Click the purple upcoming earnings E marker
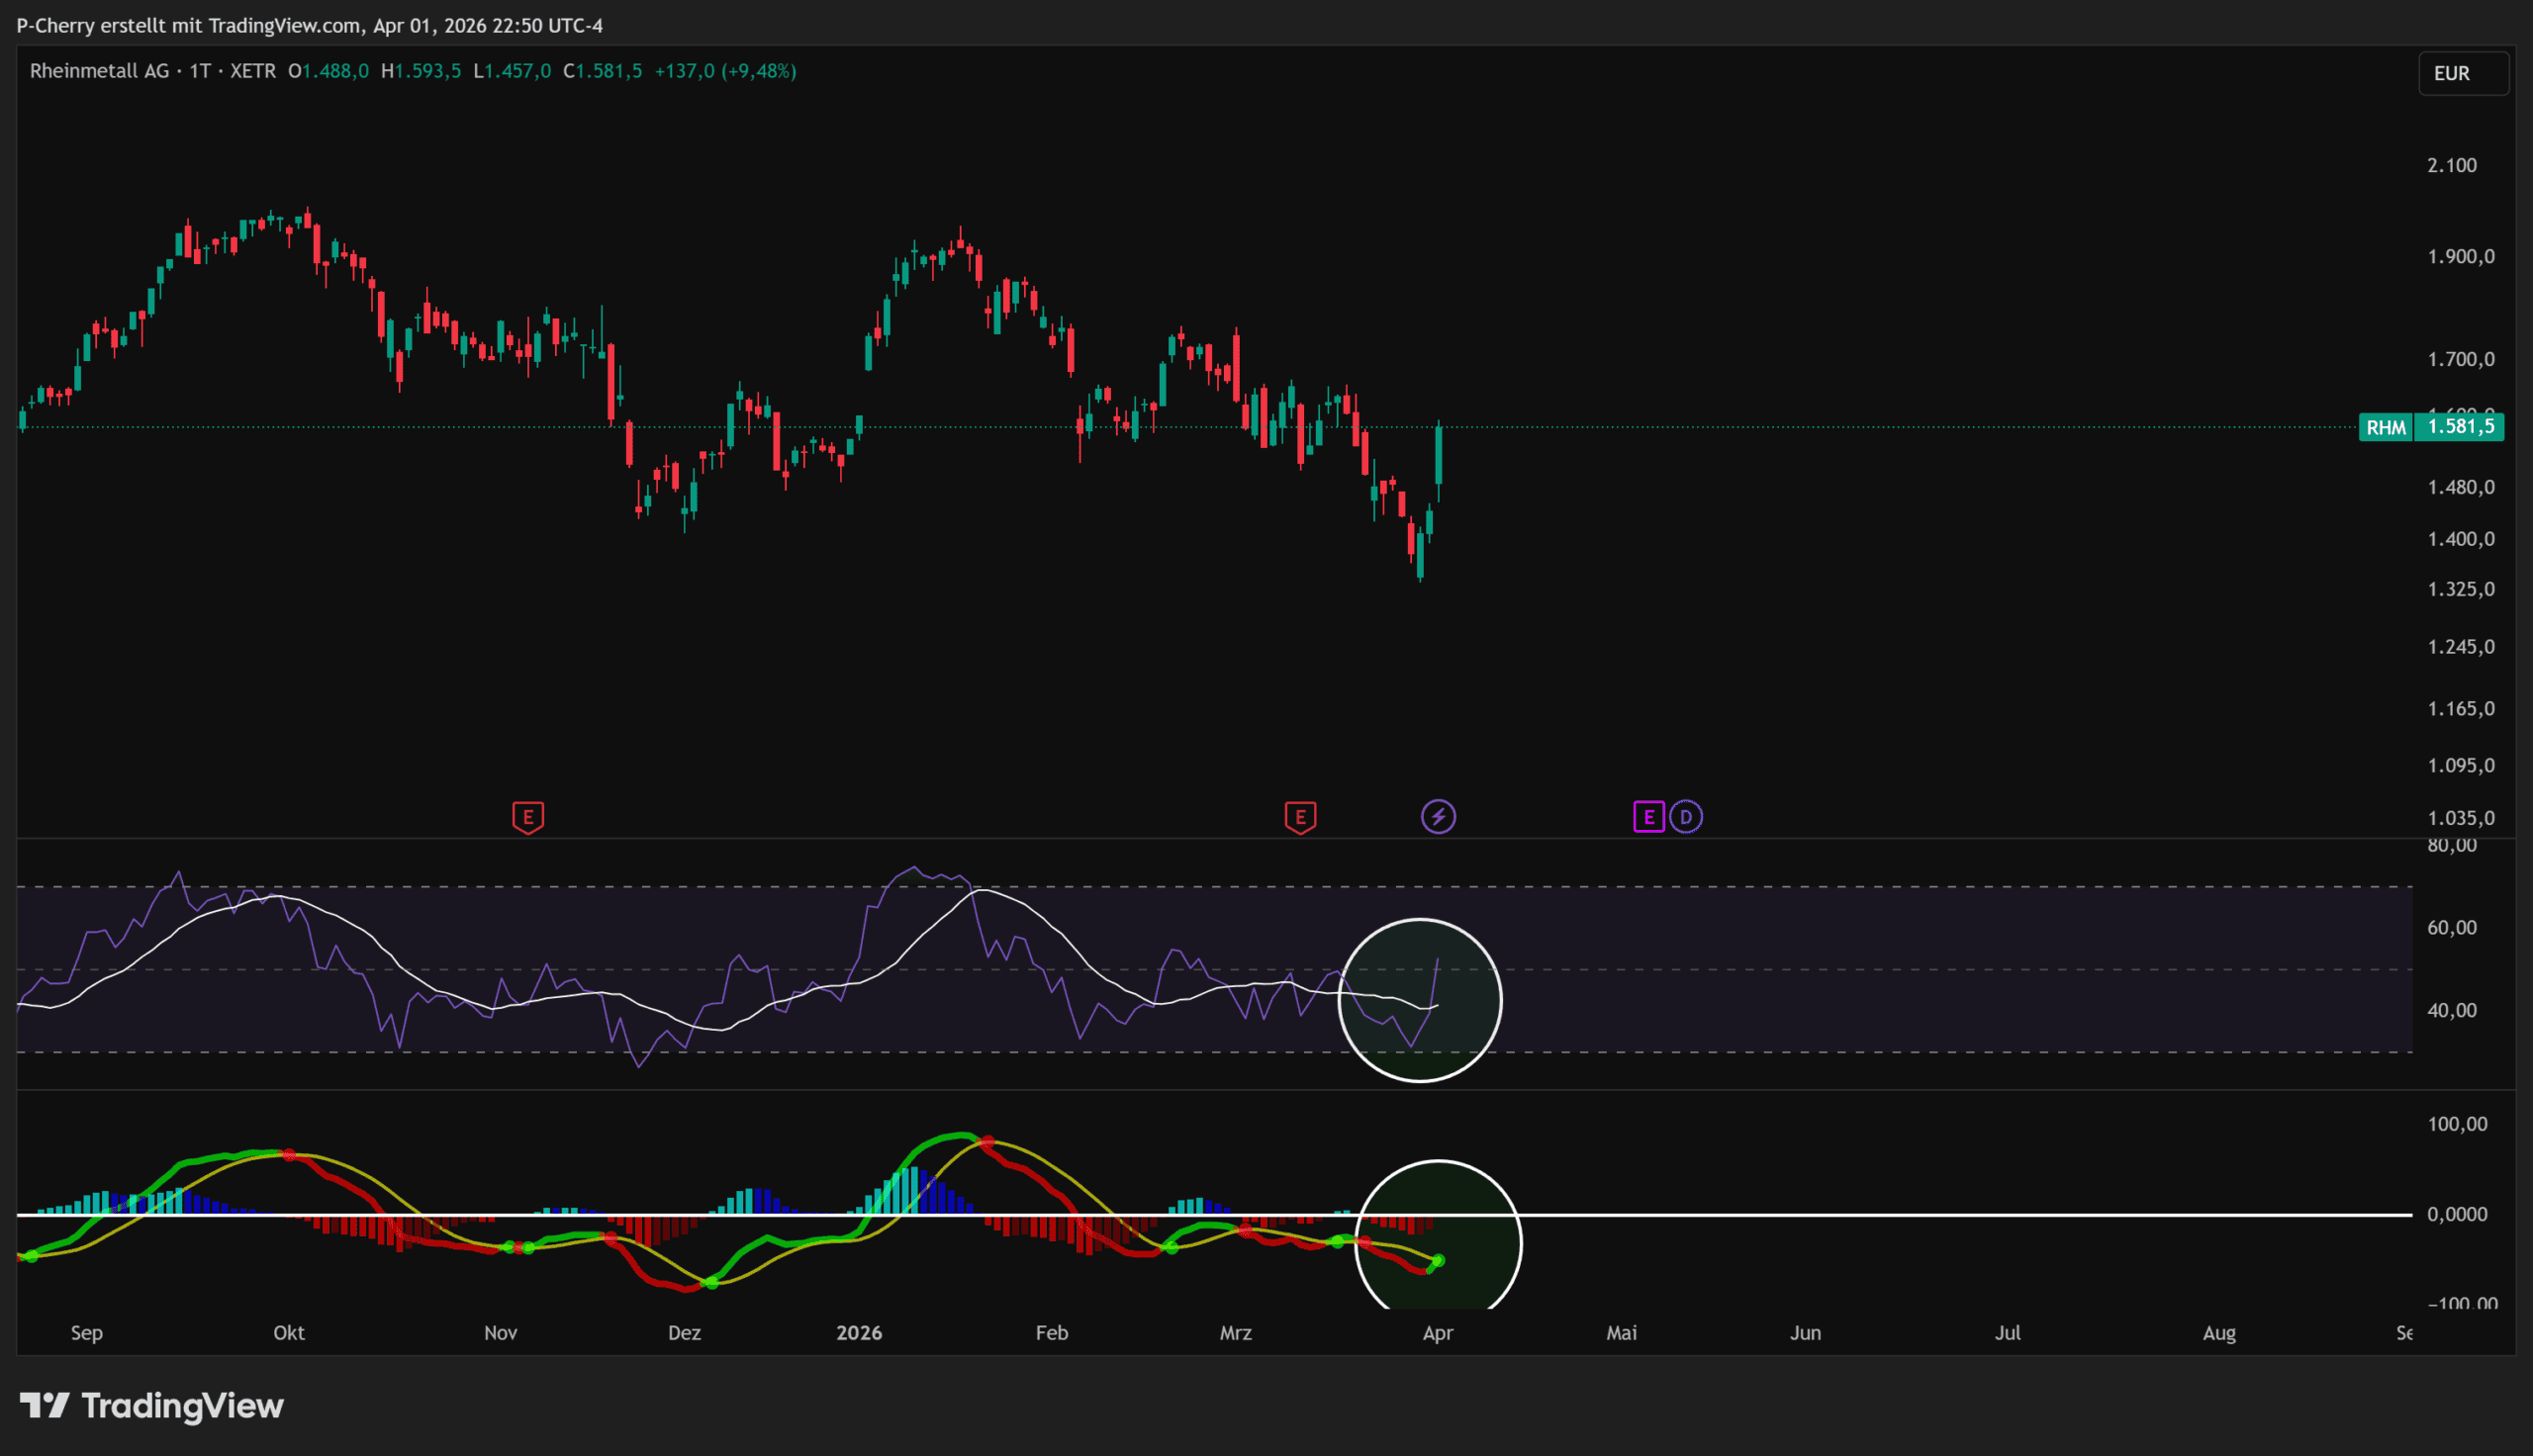 [1648, 817]
